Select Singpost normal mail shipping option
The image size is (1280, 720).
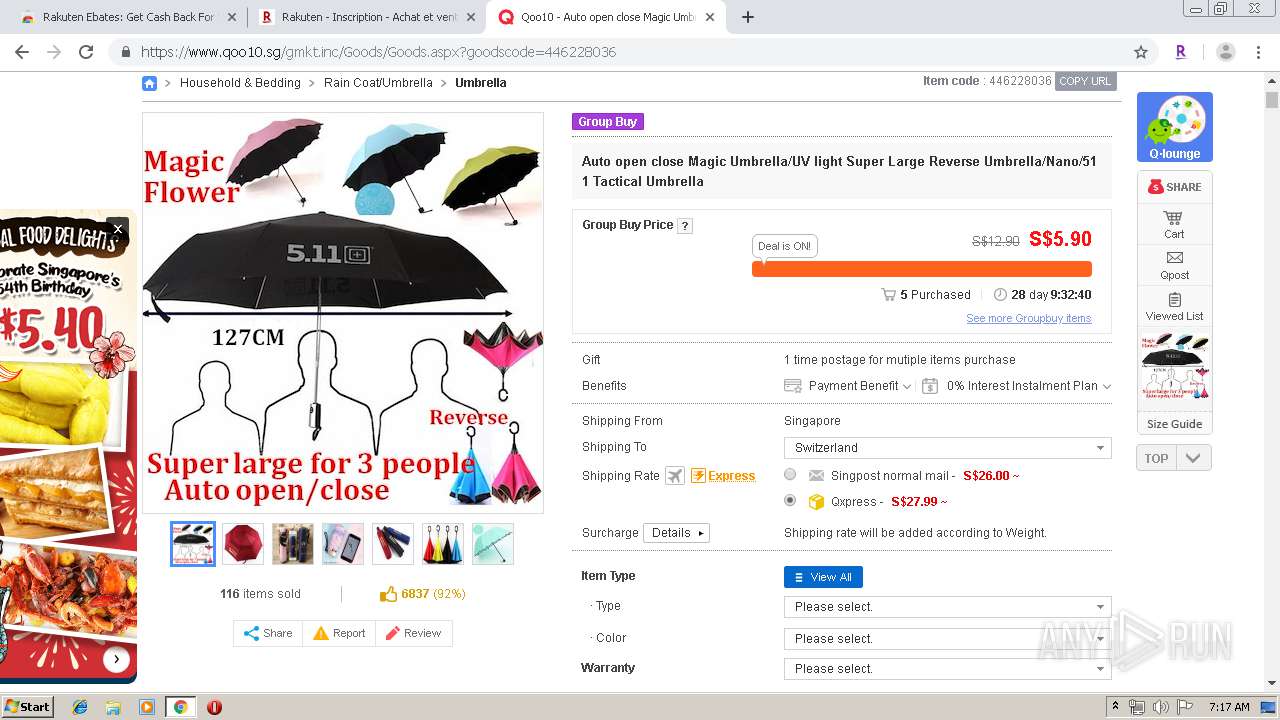(x=790, y=475)
